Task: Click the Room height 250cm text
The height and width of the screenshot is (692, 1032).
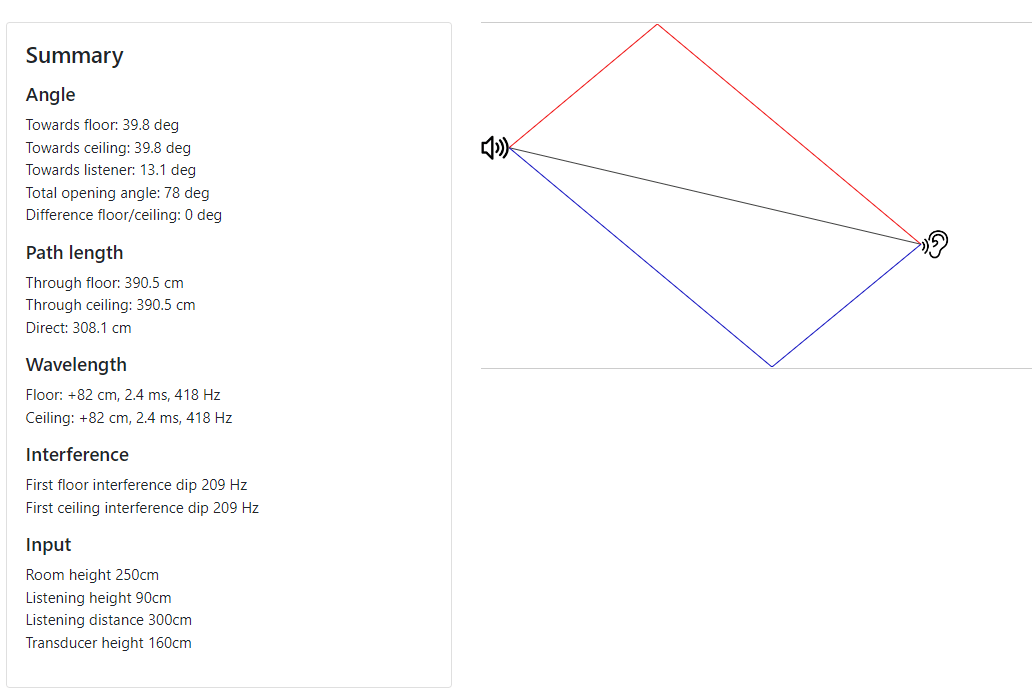Action: (x=92, y=575)
